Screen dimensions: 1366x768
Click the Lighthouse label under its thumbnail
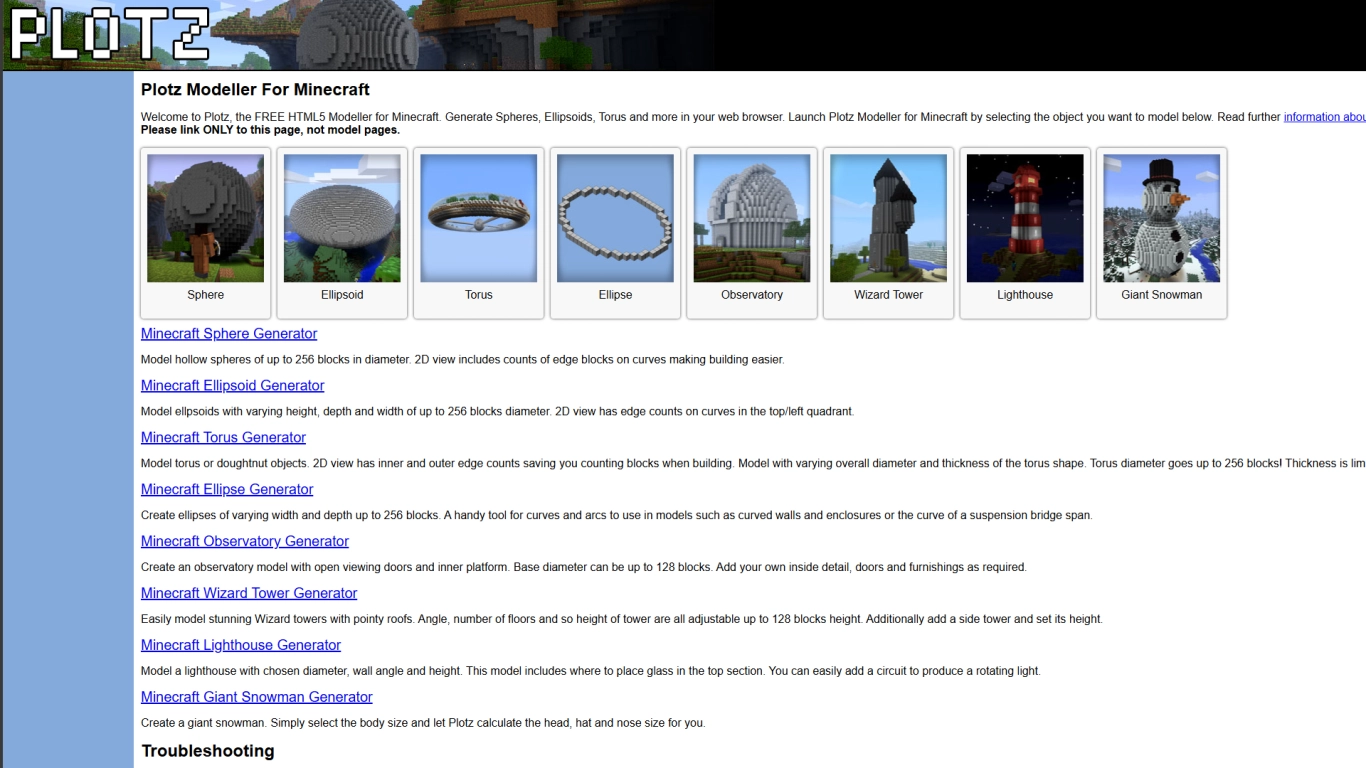(x=1024, y=294)
